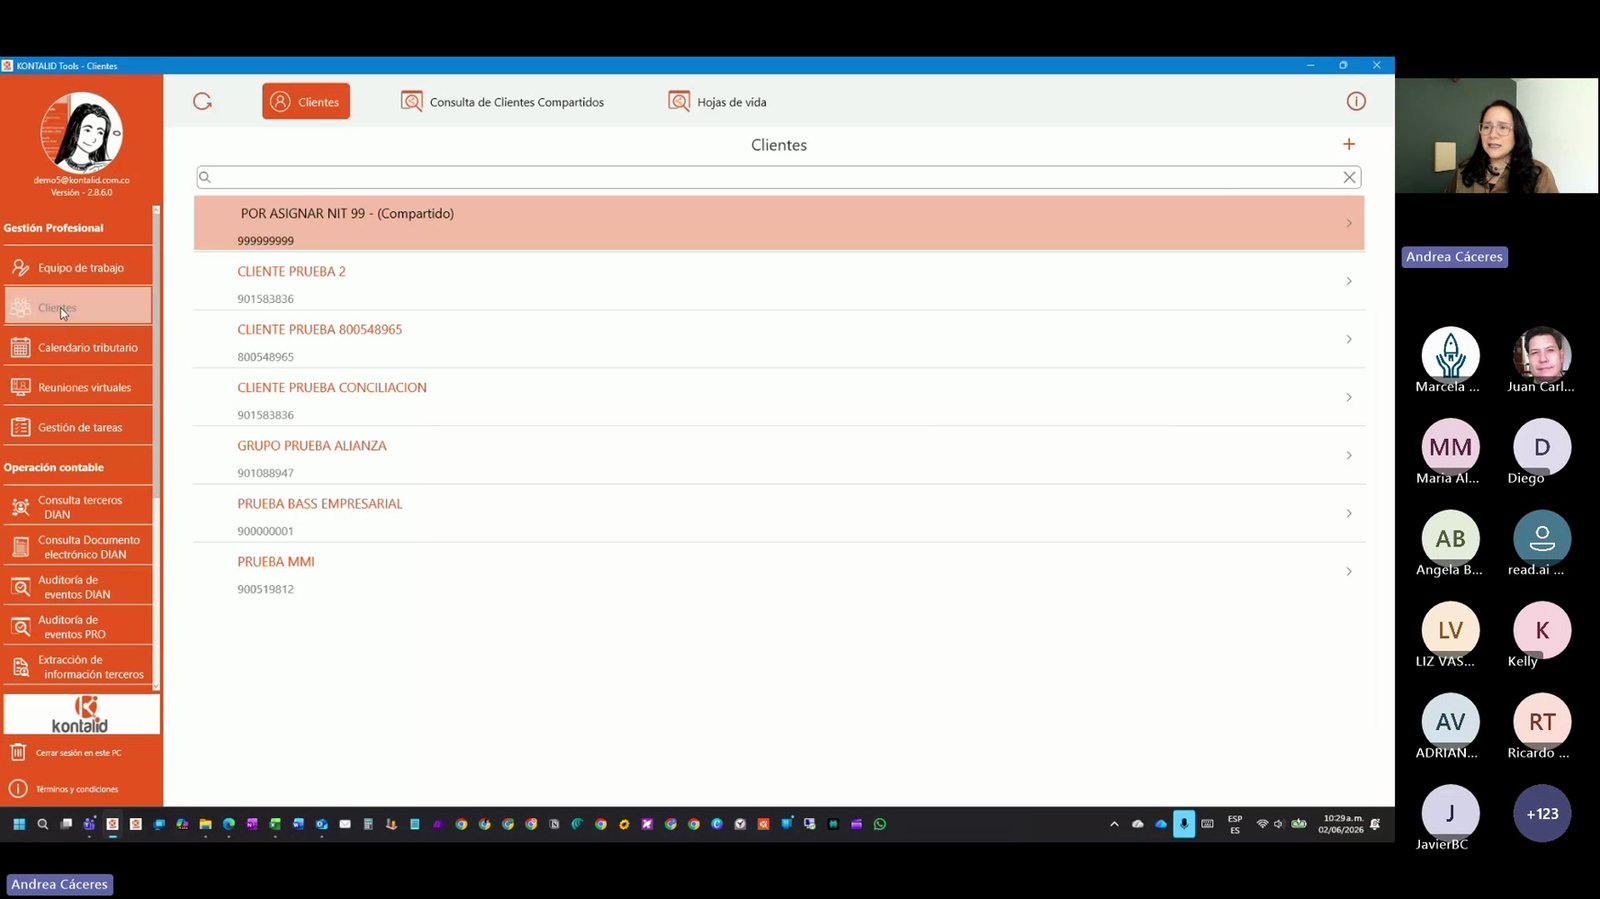Click the Kelly participant avatar
The width and height of the screenshot is (1600, 899).
click(x=1542, y=630)
